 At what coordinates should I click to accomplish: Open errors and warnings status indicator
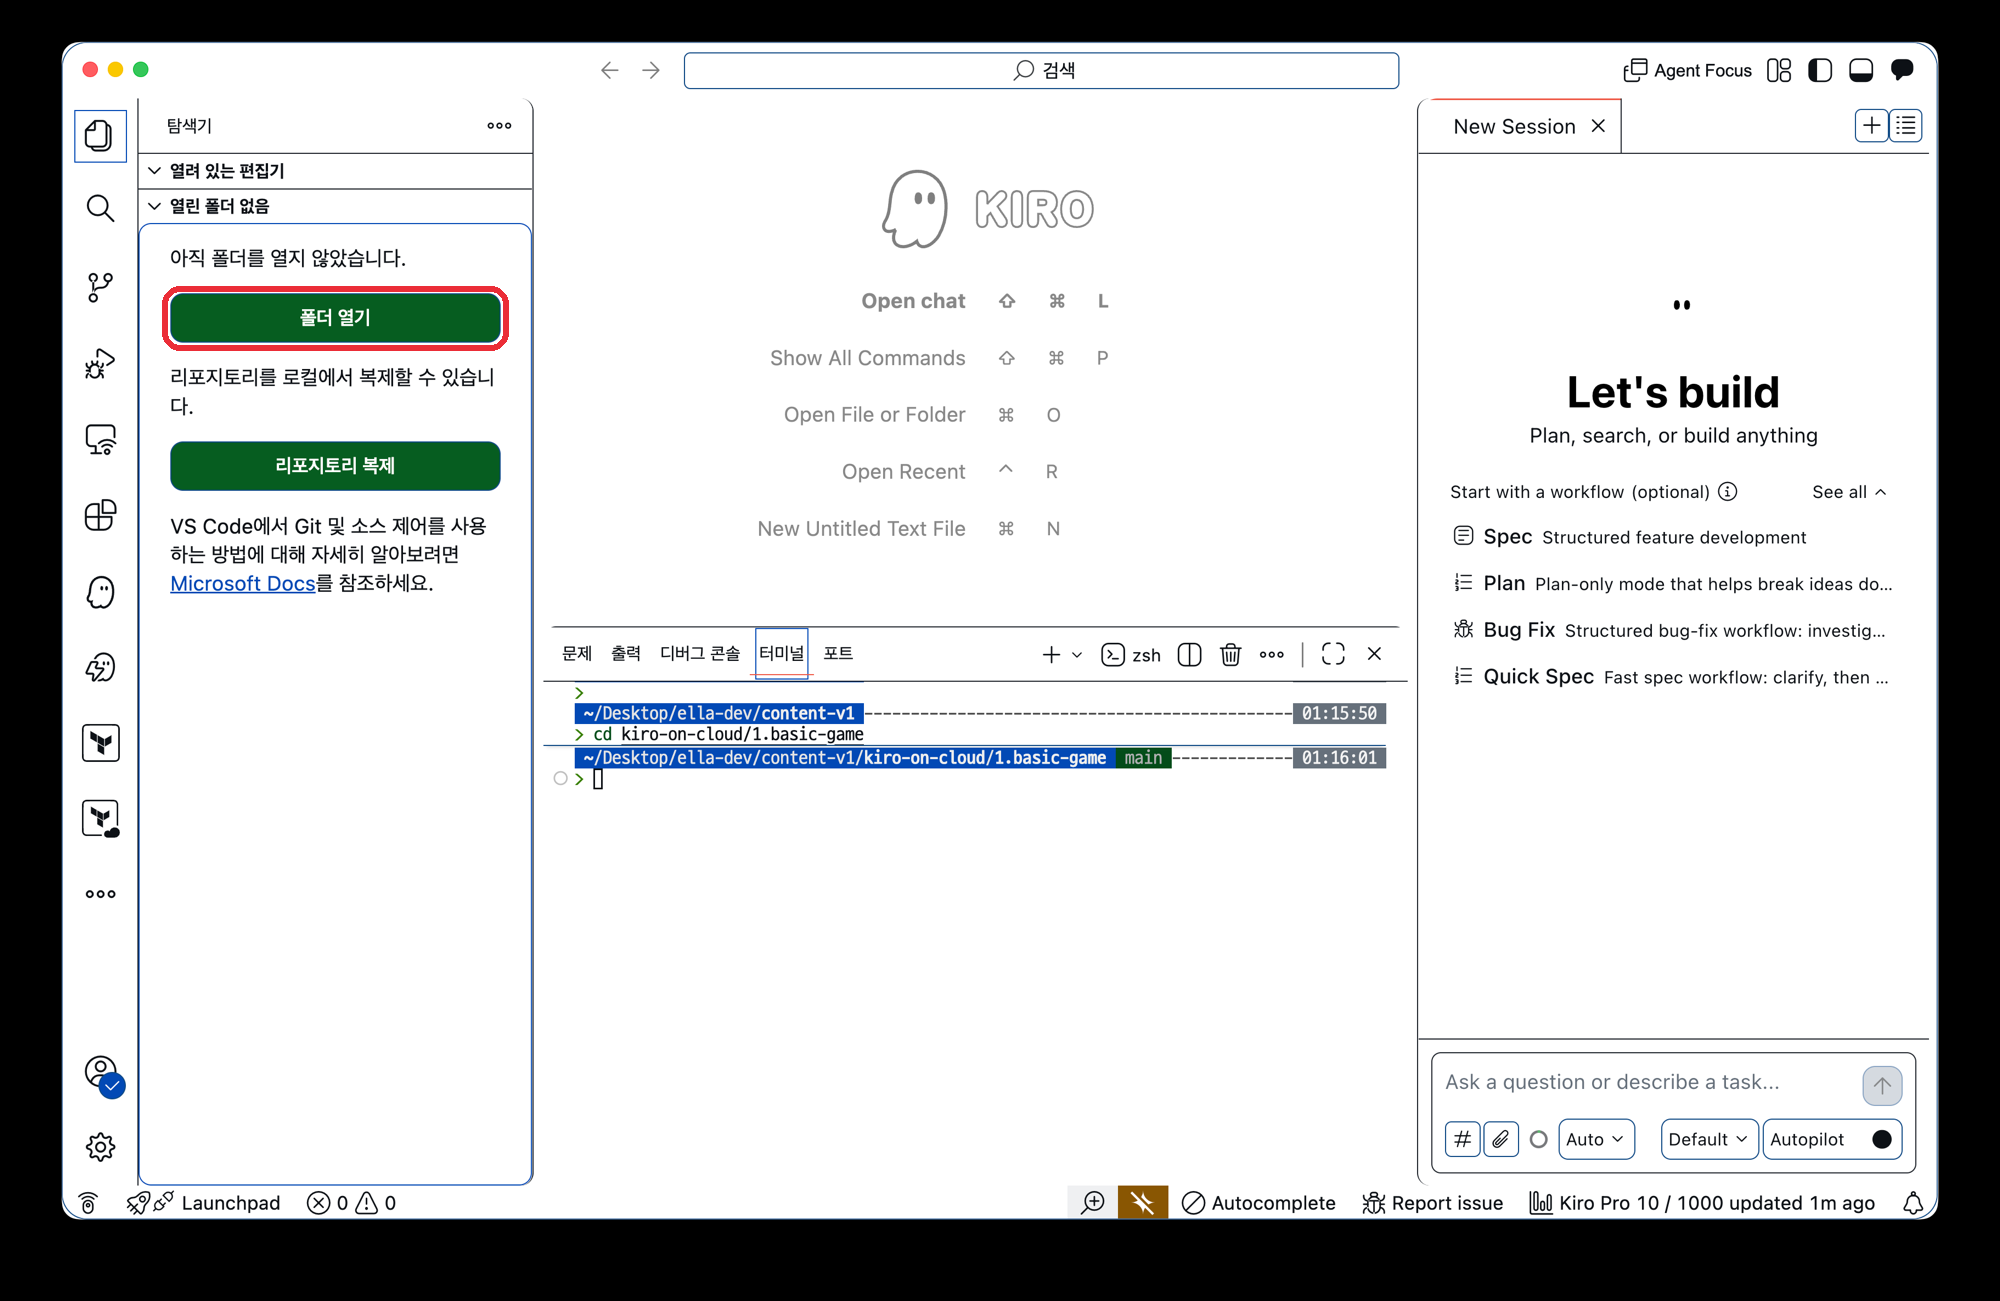coord(352,1203)
